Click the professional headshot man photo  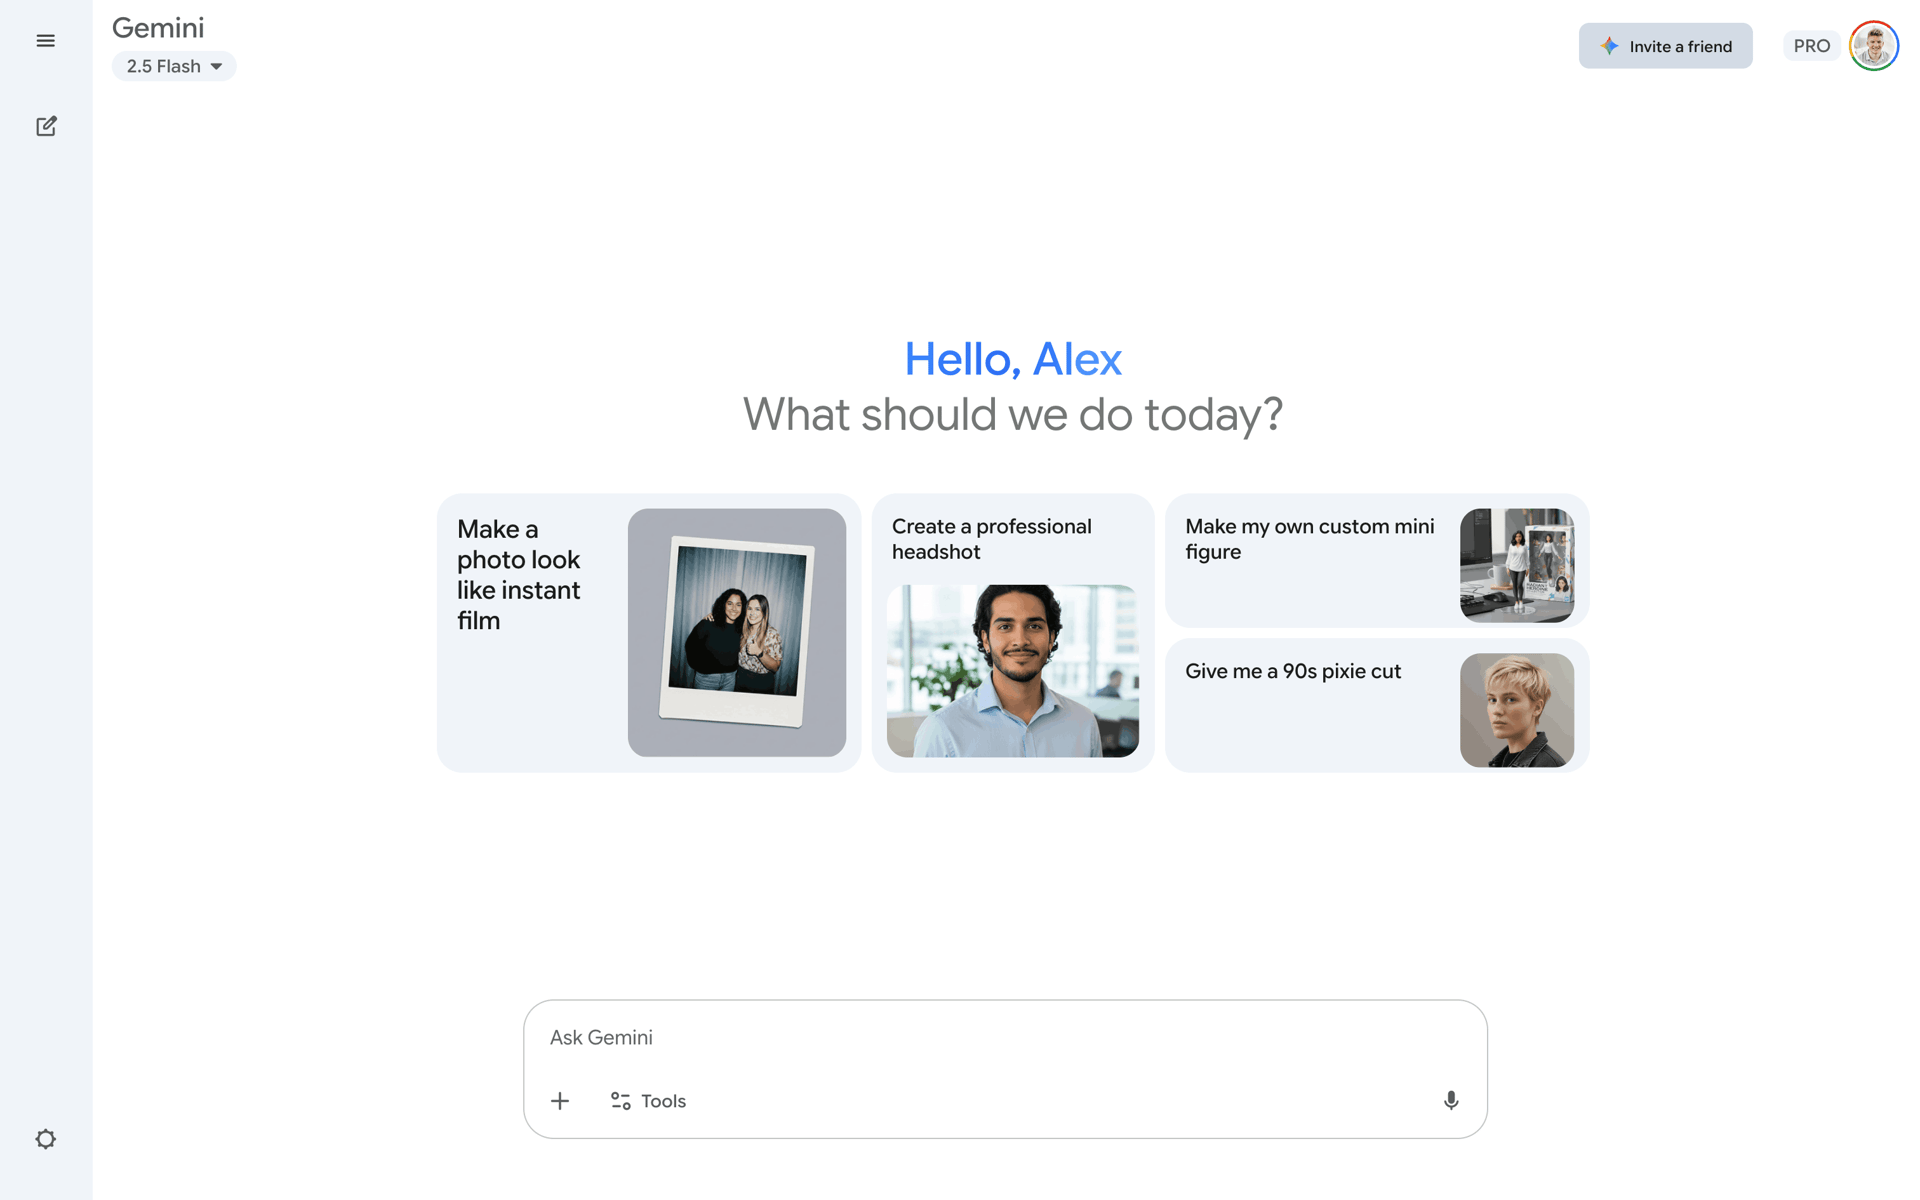pyautogui.click(x=1013, y=671)
